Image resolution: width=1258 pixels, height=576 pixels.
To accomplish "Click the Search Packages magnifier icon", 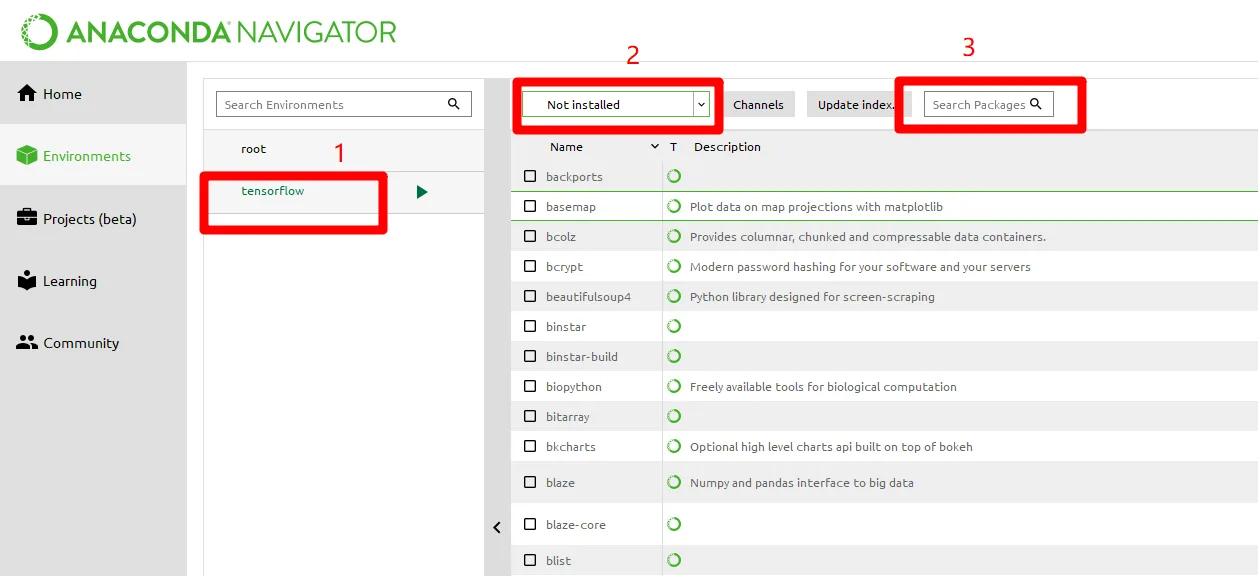I will 1036,104.
